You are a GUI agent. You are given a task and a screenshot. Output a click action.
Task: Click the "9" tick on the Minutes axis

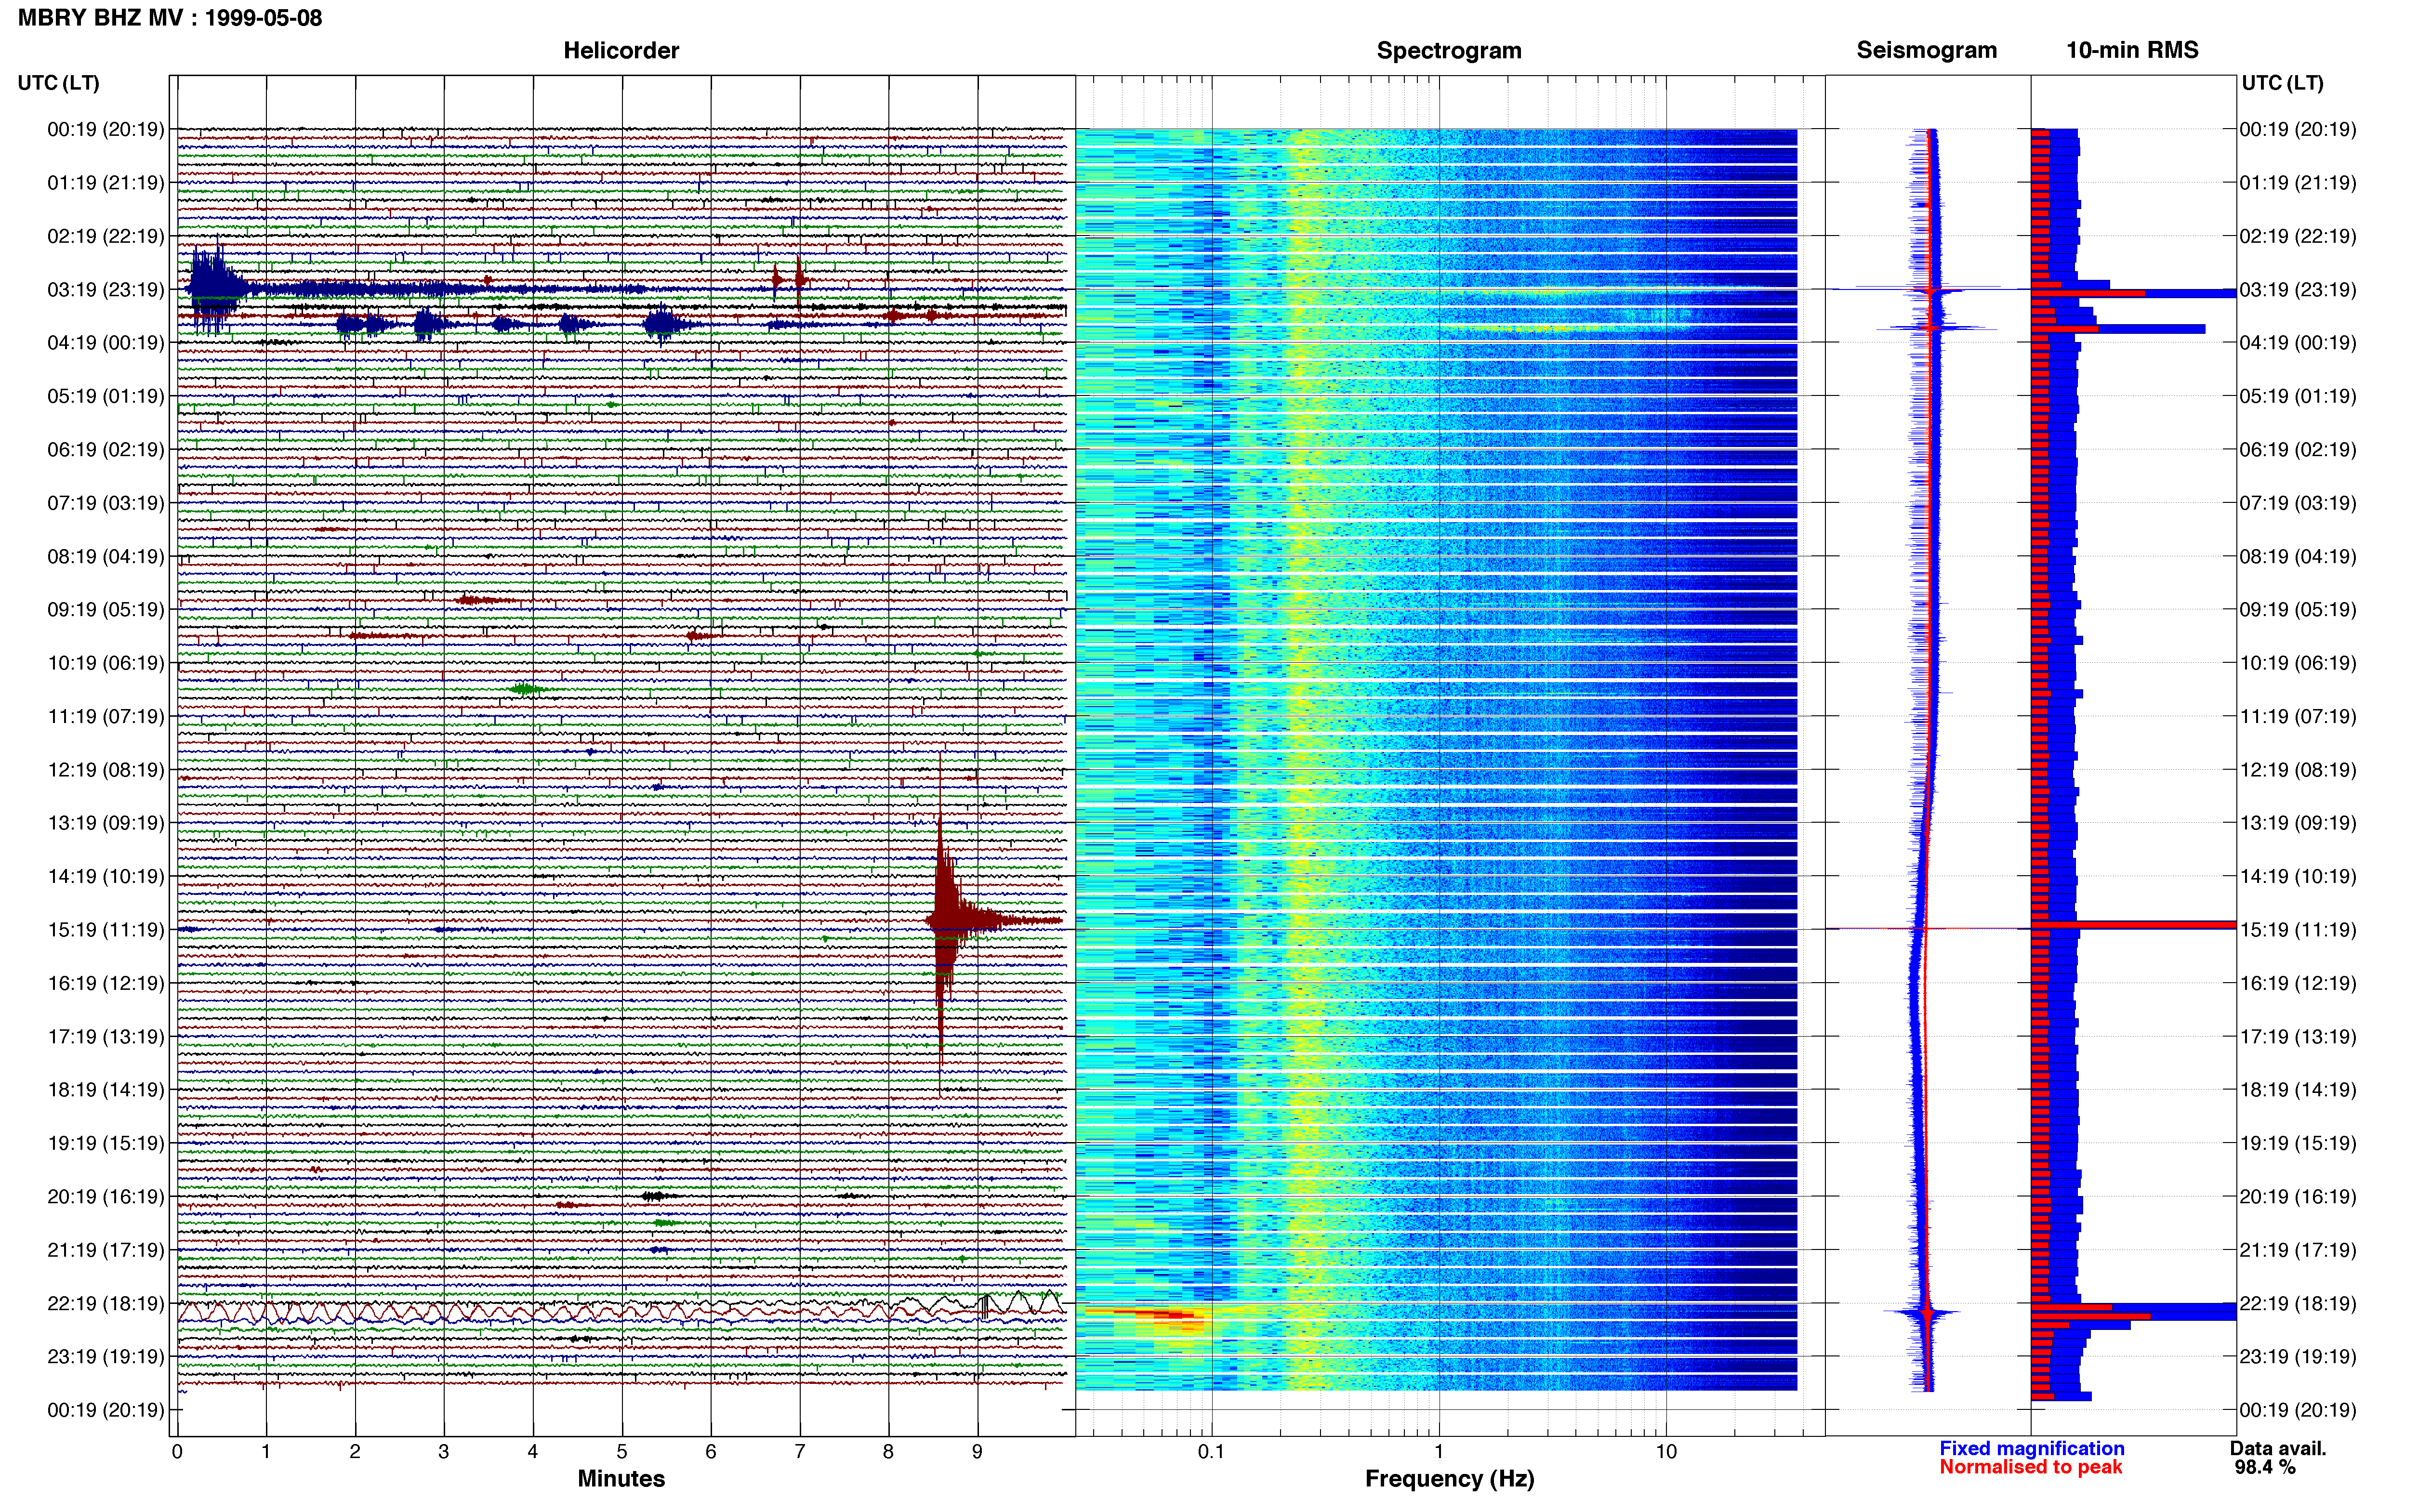point(977,1452)
